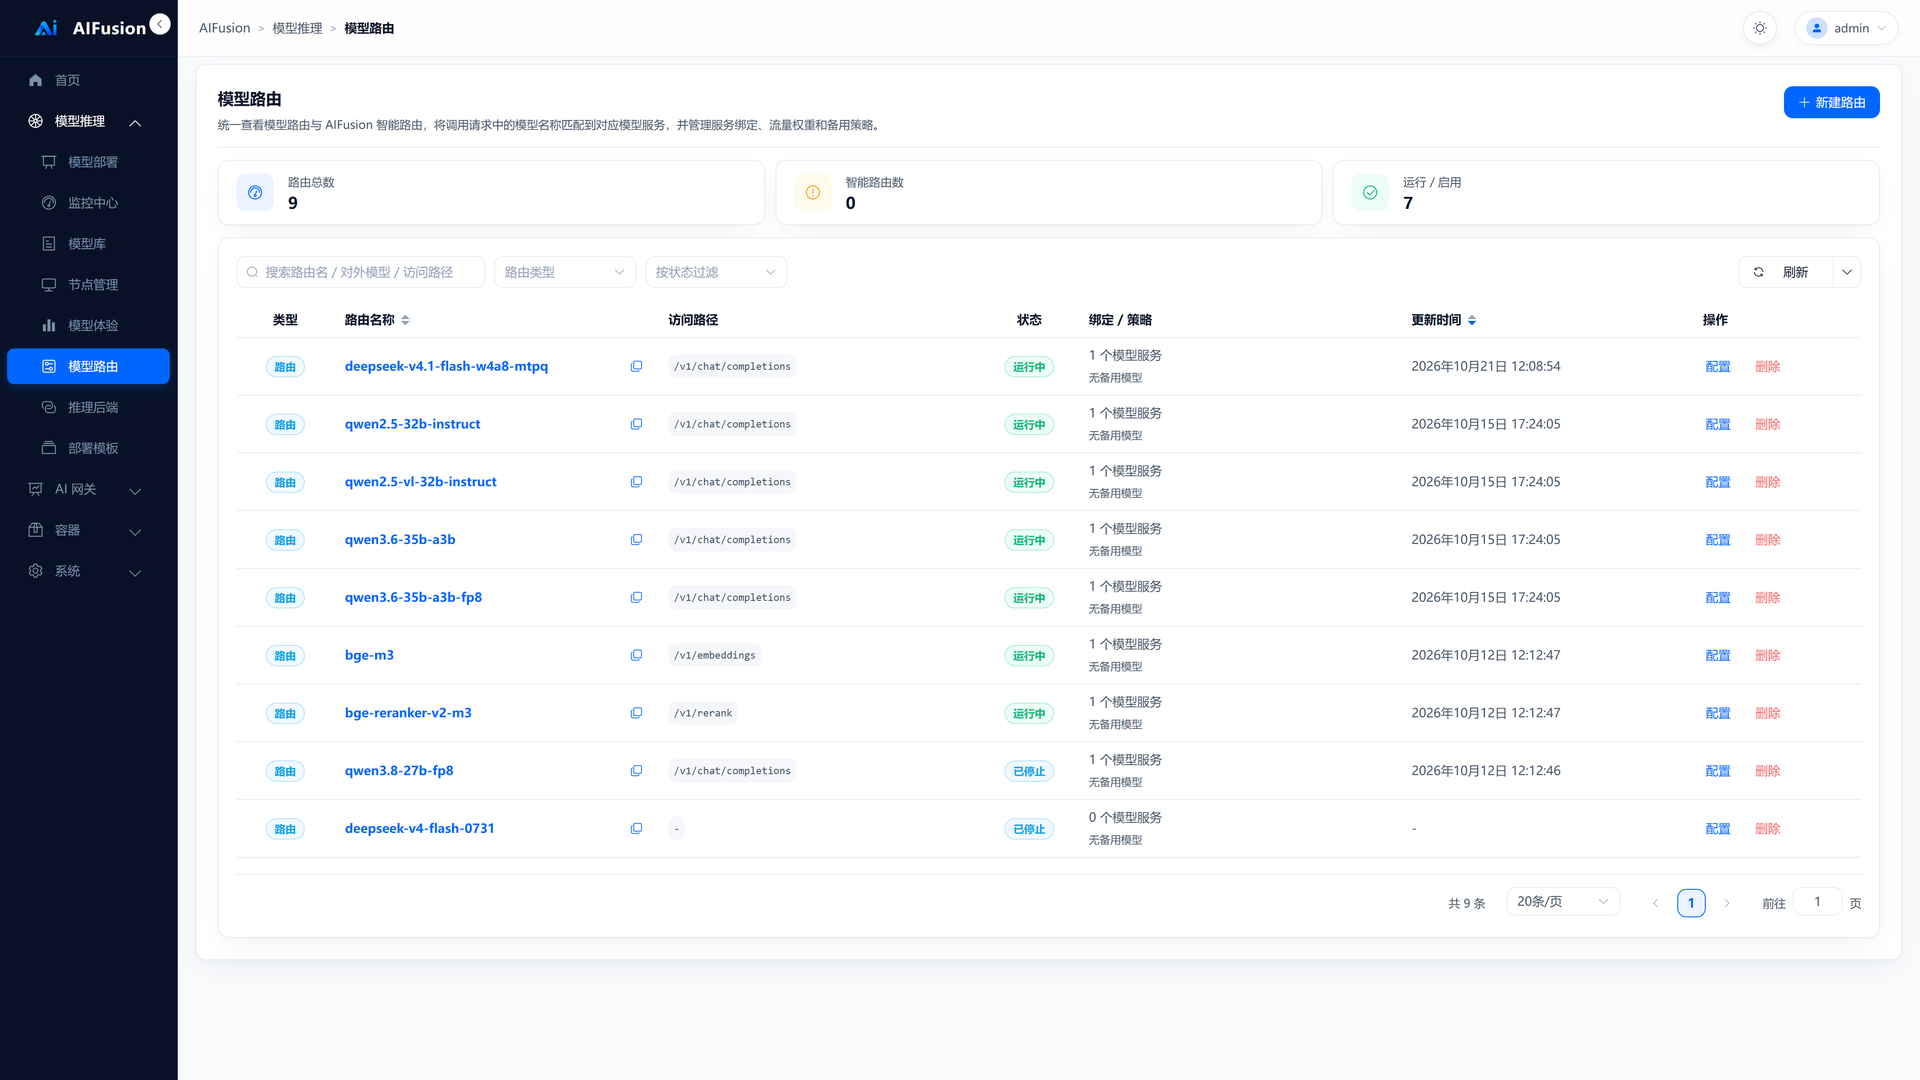Copy the qwen2.5-32b-instruct route name

tap(636, 424)
